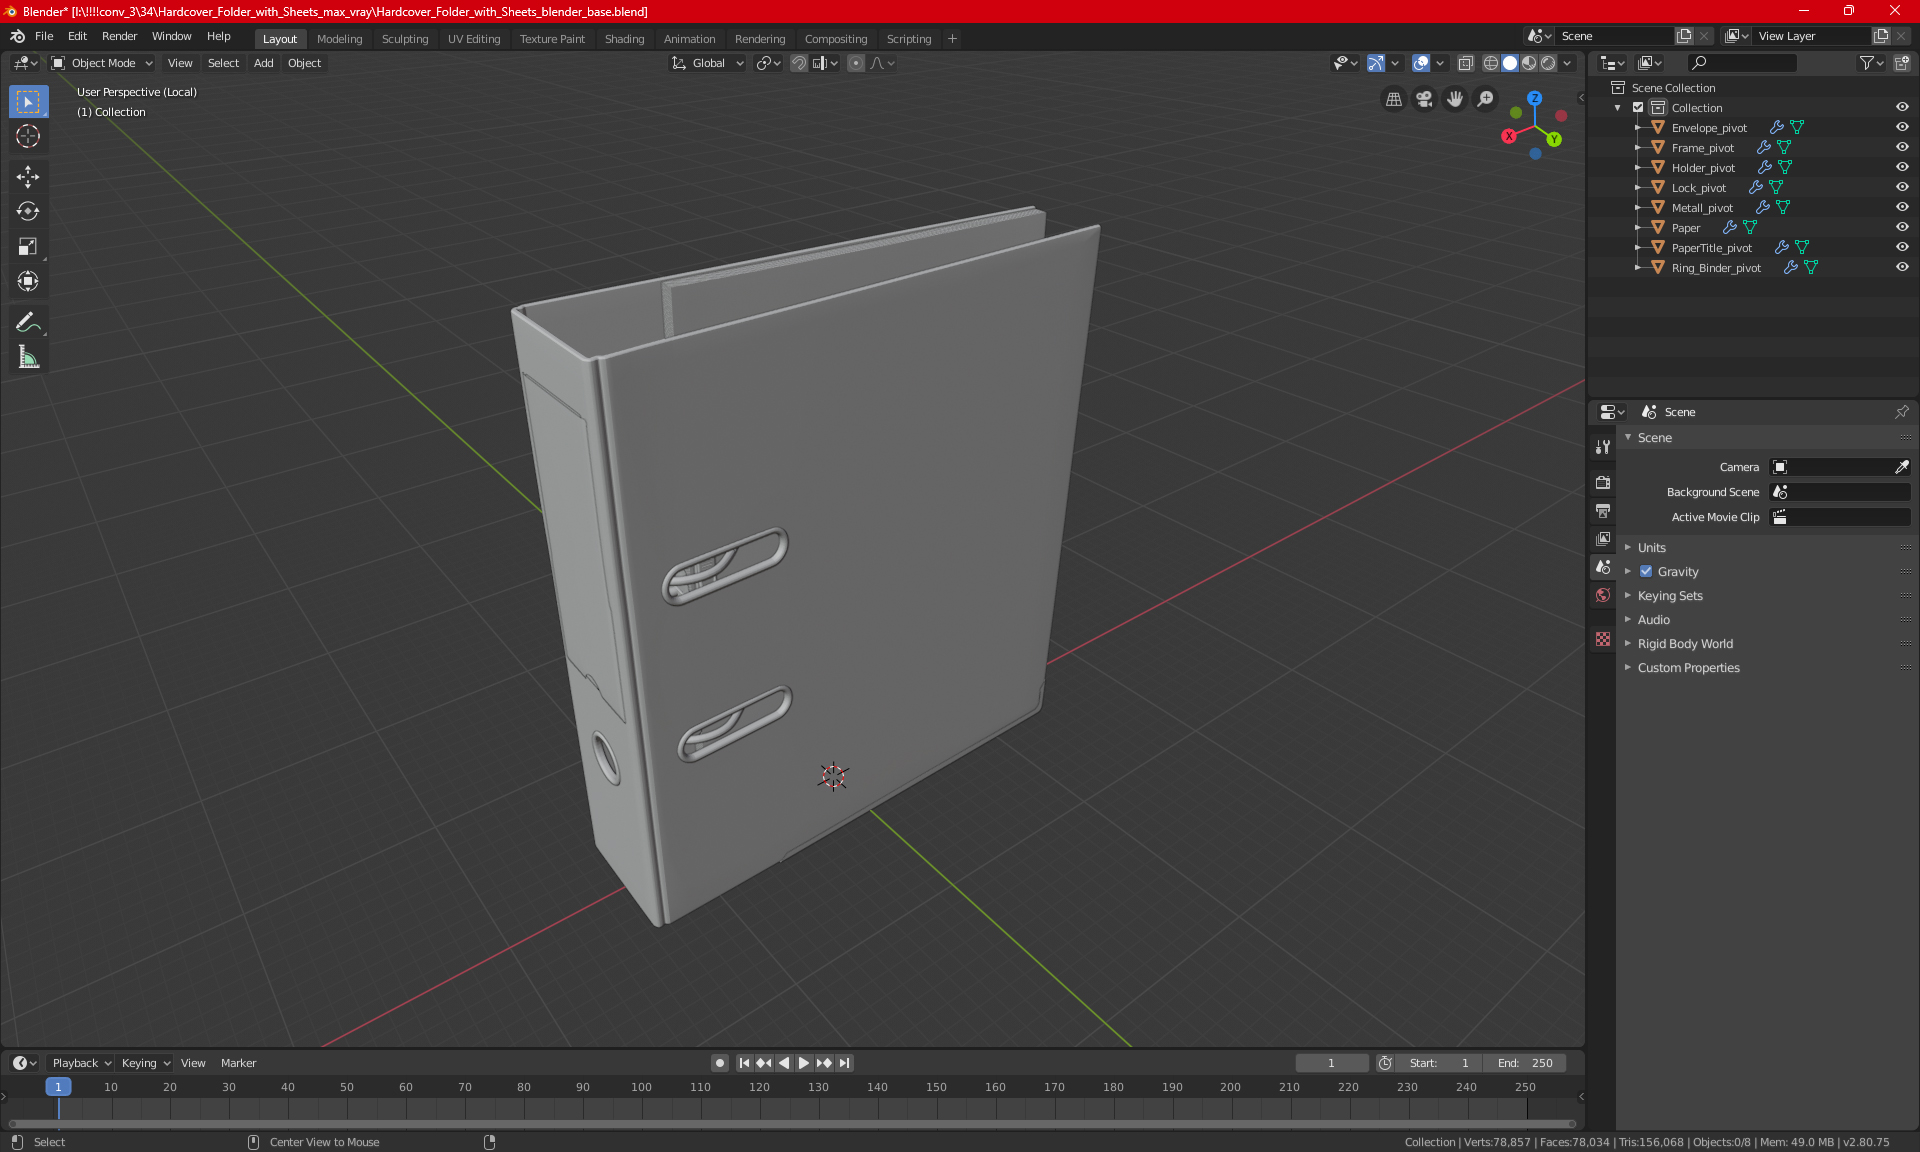Select the Rotate tool
The height and width of the screenshot is (1152, 1920).
coord(28,211)
